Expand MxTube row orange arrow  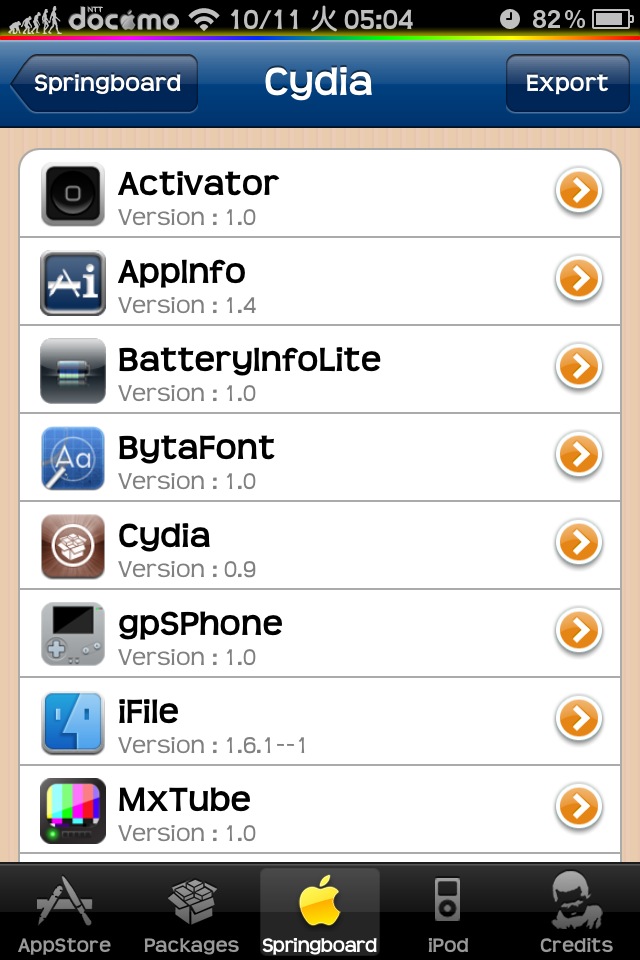coord(579,806)
